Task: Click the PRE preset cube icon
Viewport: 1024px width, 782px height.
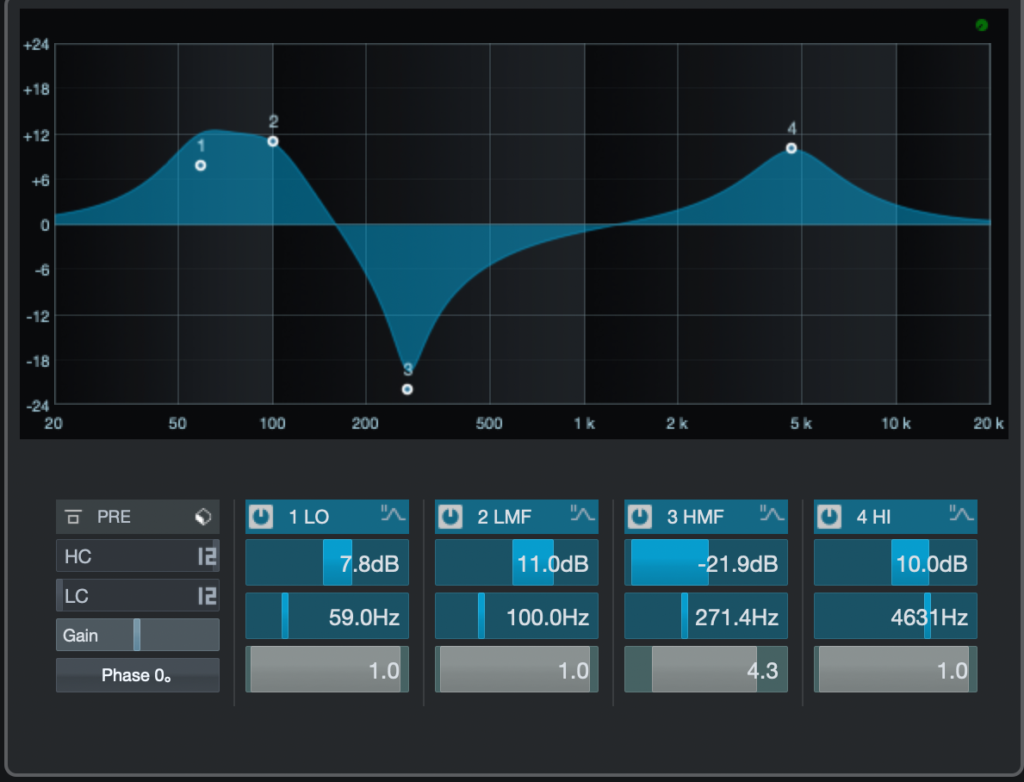Action: click(203, 517)
